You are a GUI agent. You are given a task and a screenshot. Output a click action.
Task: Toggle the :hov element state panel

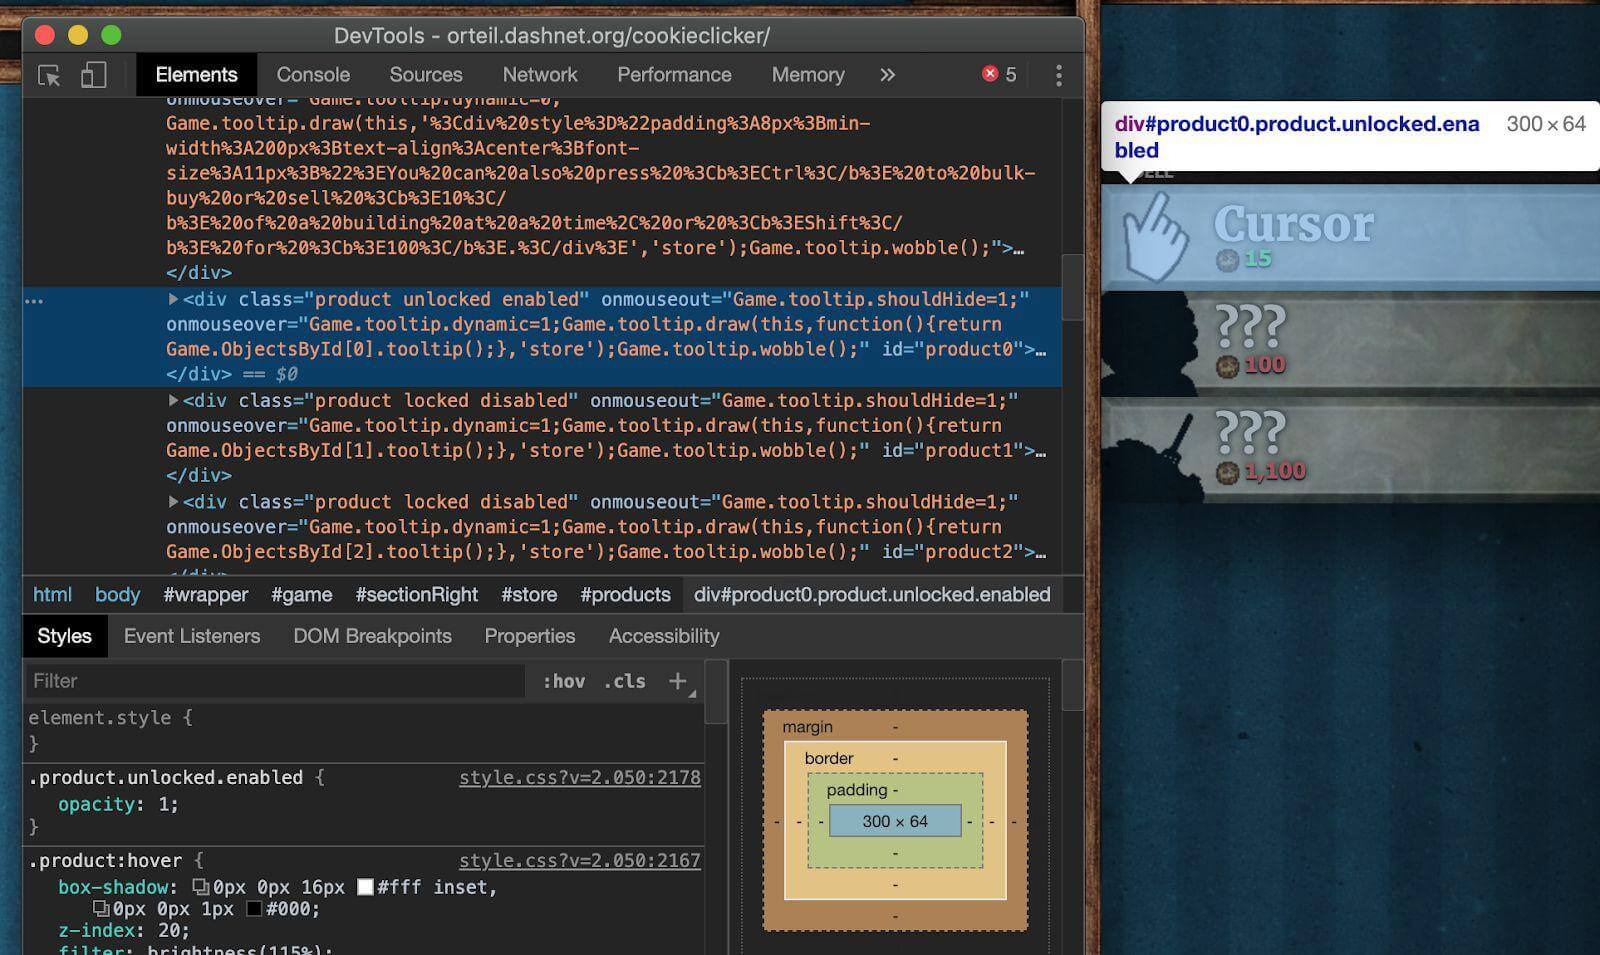point(564,681)
